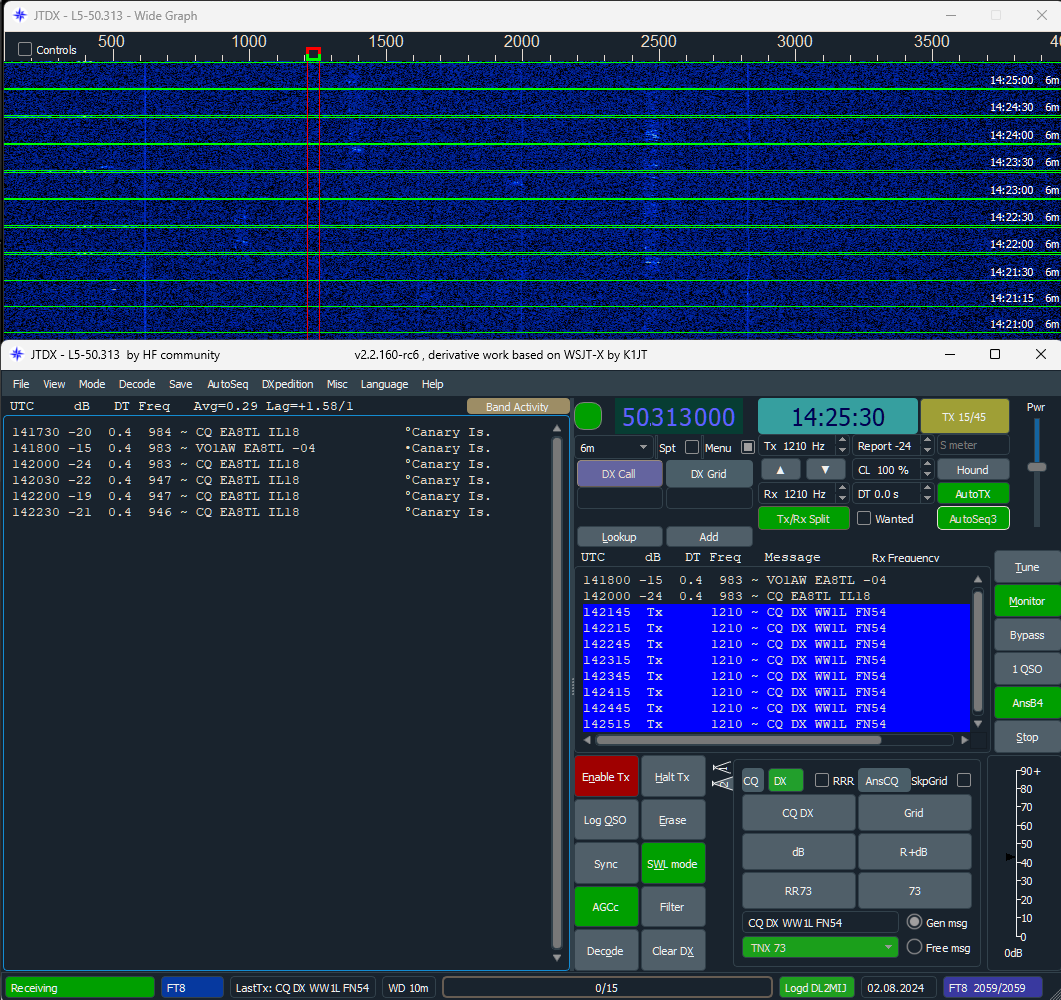Toggle the AnsB4 button
This screenshot has height=1000, width=1061.
click(x=1026, y=703)
